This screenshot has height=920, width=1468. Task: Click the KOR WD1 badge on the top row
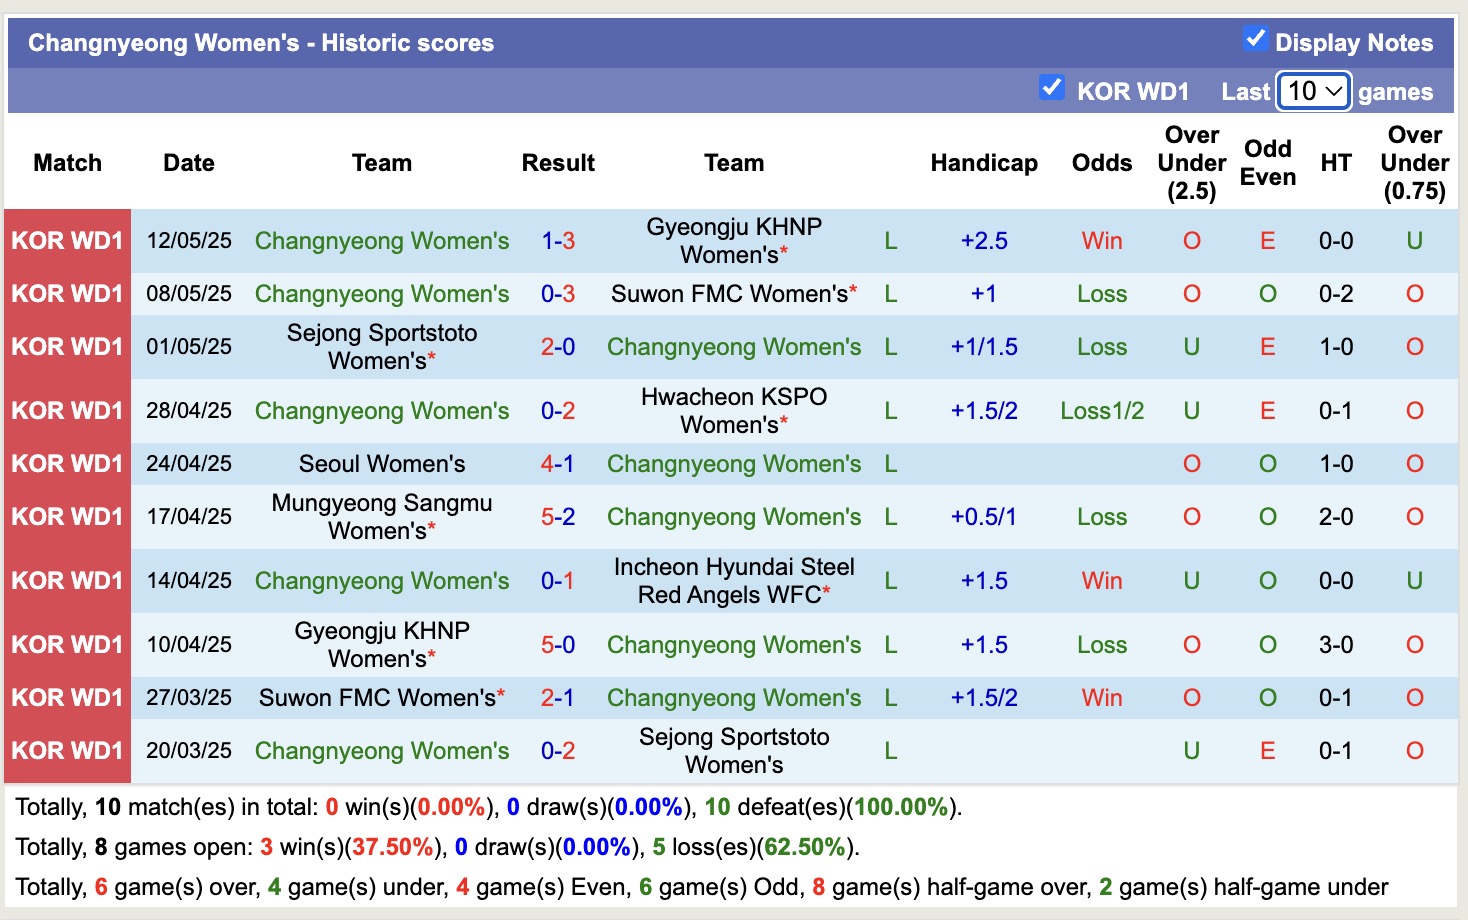point(66,240)
